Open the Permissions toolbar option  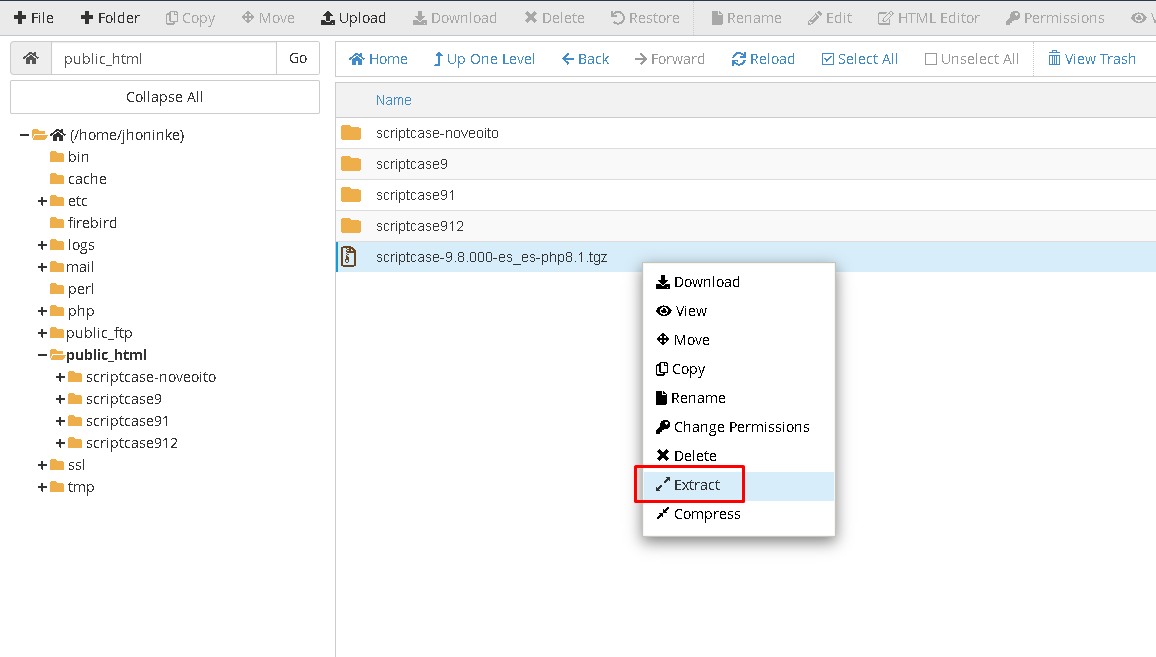[1055, 18]
